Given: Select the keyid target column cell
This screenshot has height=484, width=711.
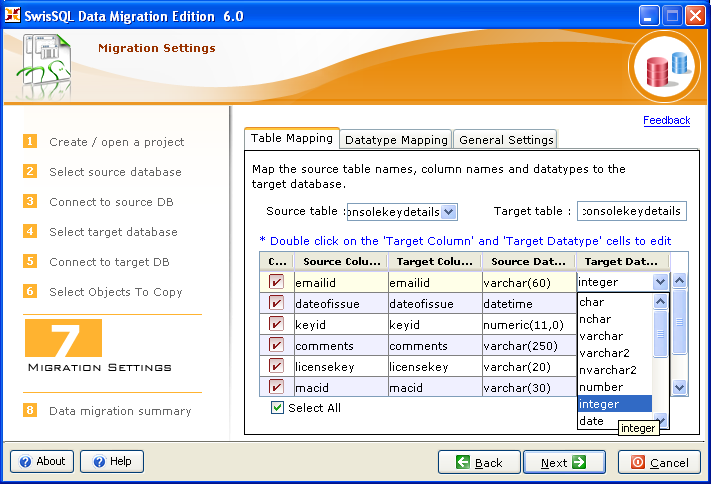Looking at the screenshot, I should click(x=435, y=325).
